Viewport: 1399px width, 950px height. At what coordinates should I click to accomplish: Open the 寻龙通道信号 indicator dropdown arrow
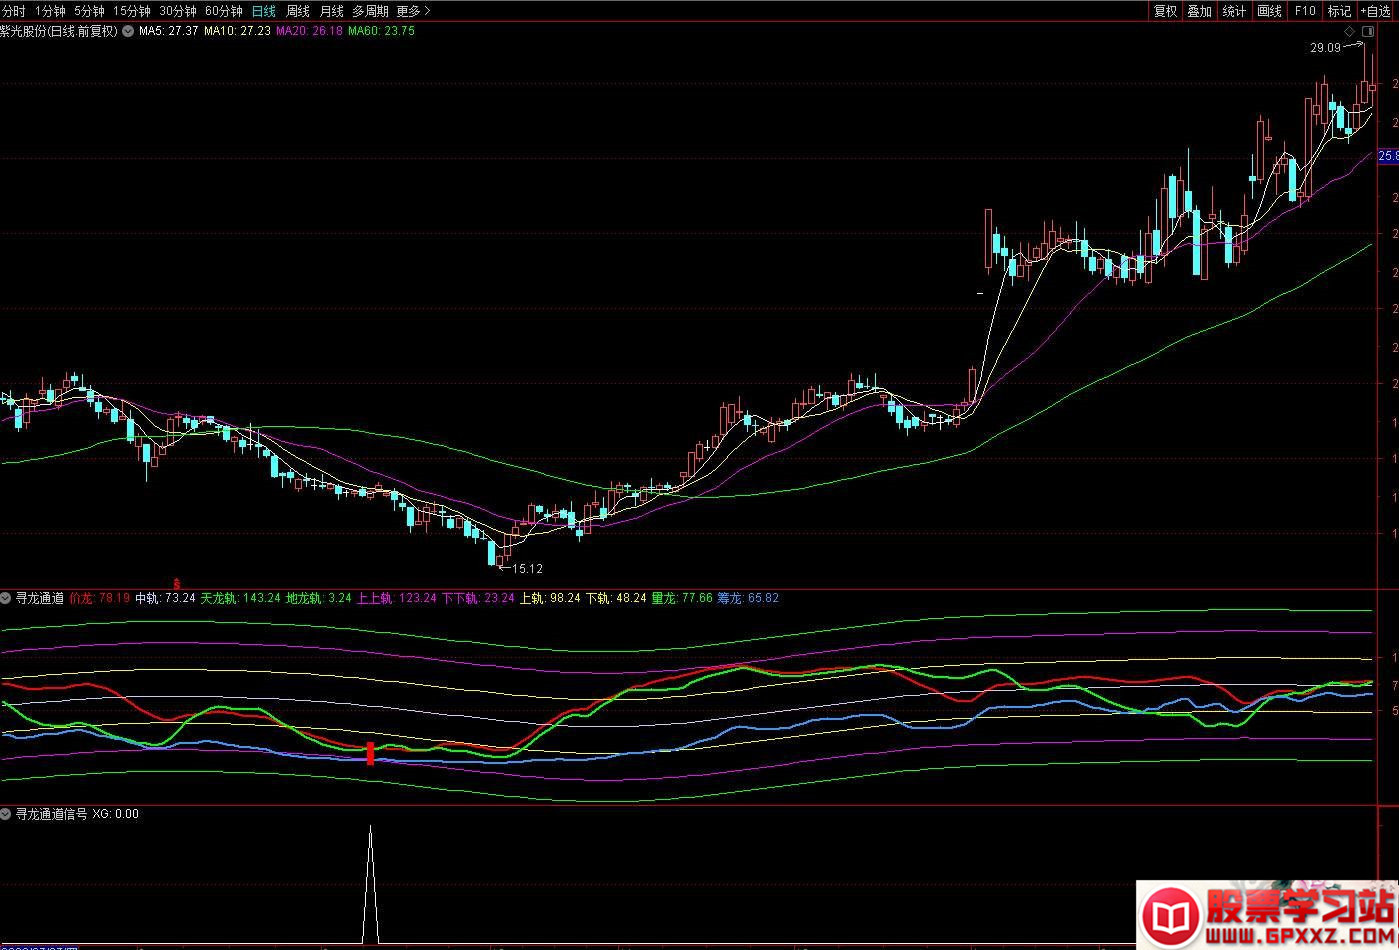click(6, 814)
